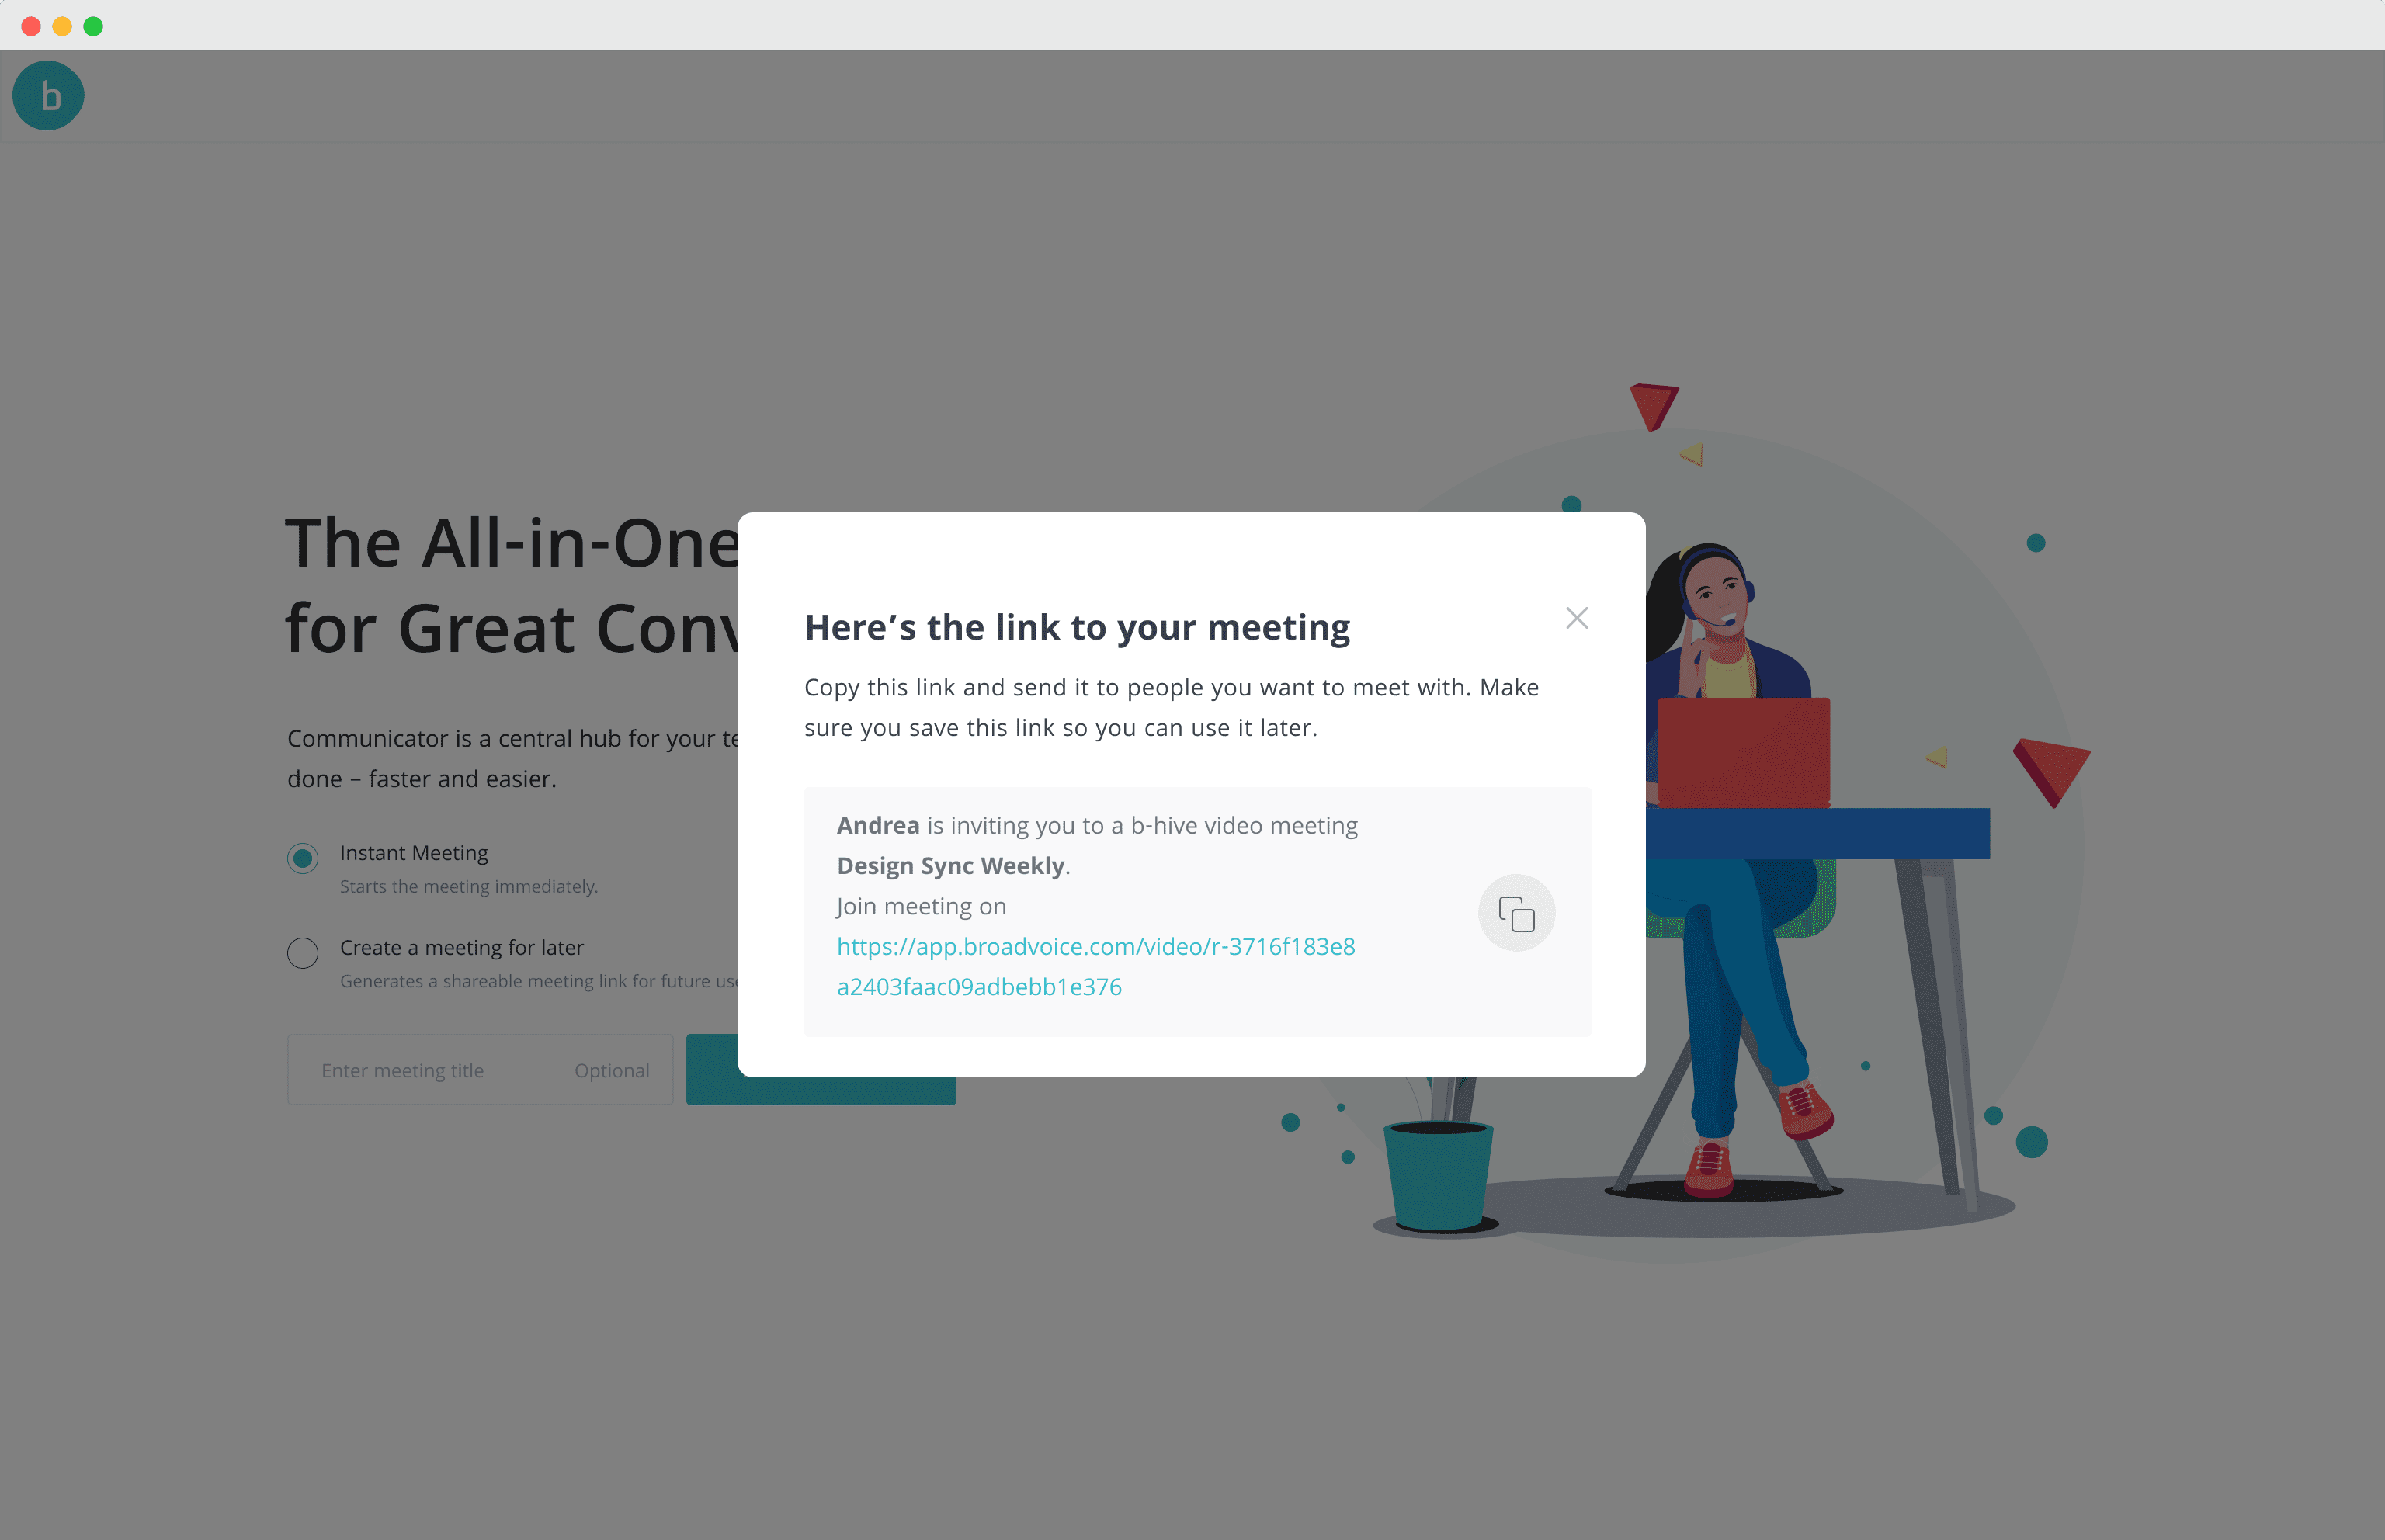Click the Create a meeting for later label
2385x1540 pixels.
(x=461, y=947)
